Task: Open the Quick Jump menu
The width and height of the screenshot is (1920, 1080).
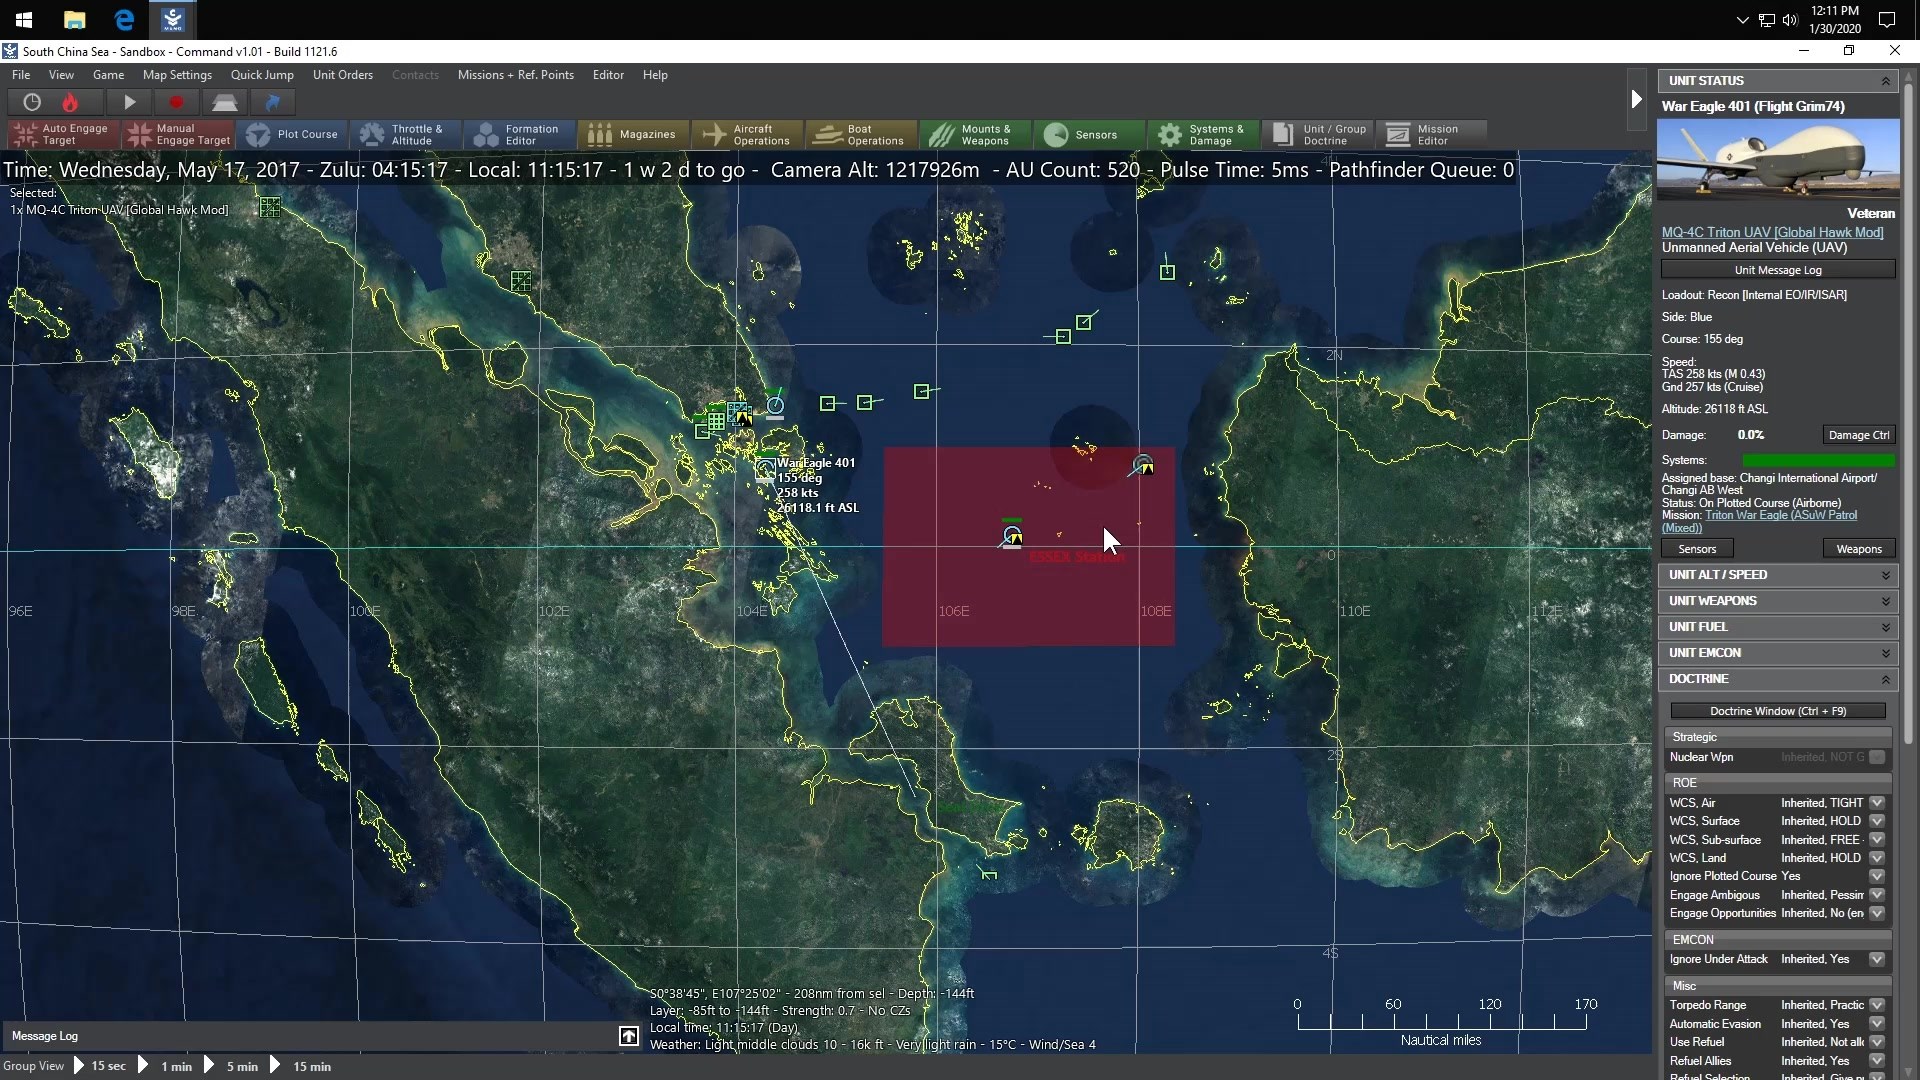Action: pyautogui.click(x=262, y=75)
